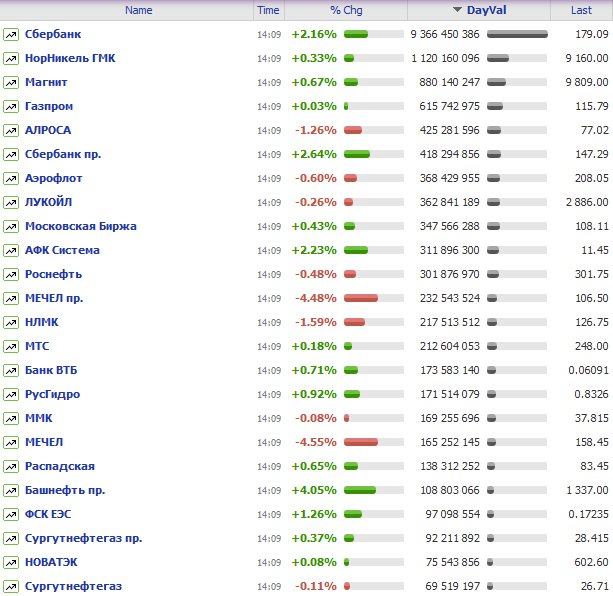Click the chart icon beside ЛУКОЙЛ
Screen dimensions: 613x596
tap(11, 202)
